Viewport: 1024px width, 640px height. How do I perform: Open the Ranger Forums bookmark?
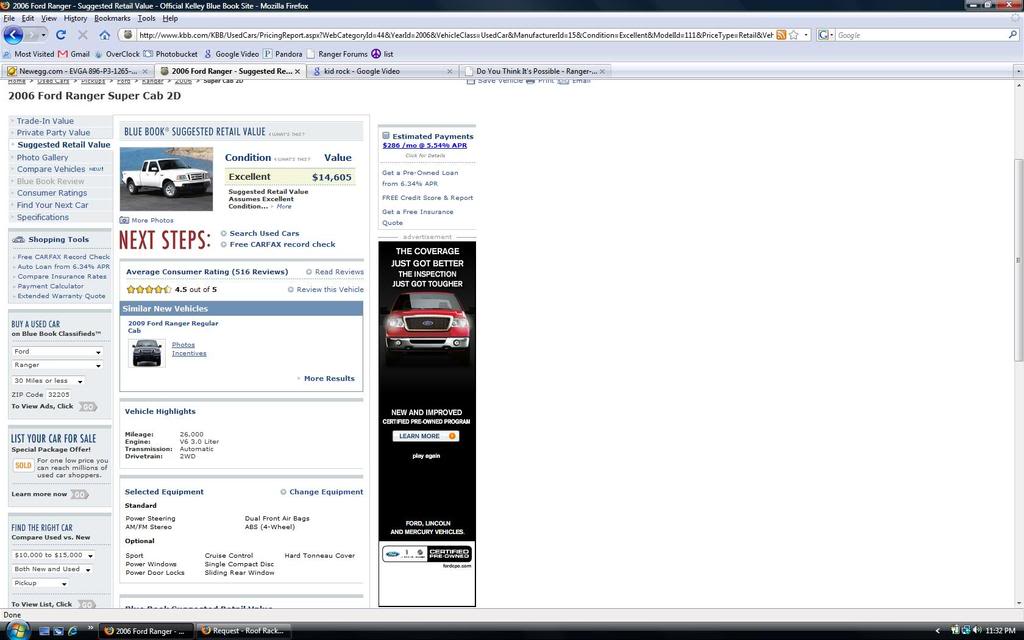coord(337,54)
